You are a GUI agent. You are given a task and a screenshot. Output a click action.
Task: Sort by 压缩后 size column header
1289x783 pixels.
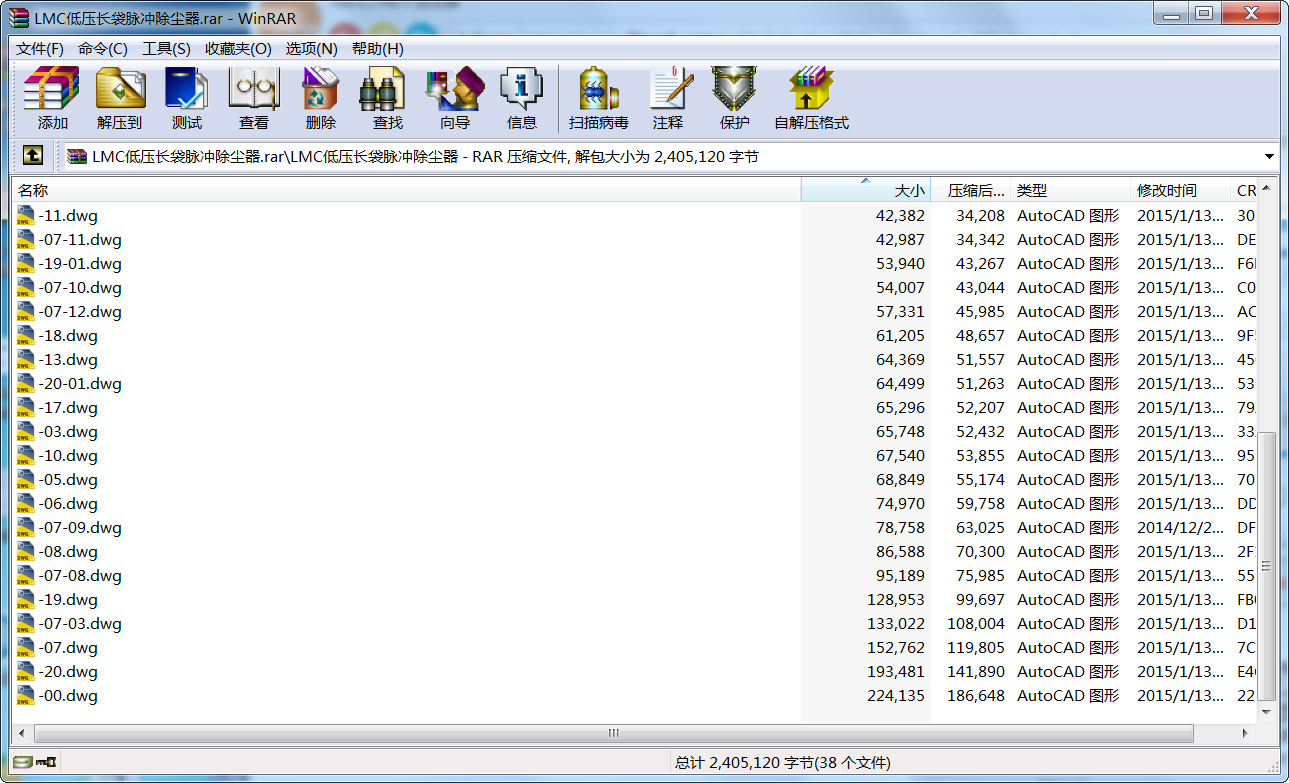tap(971, 190)
